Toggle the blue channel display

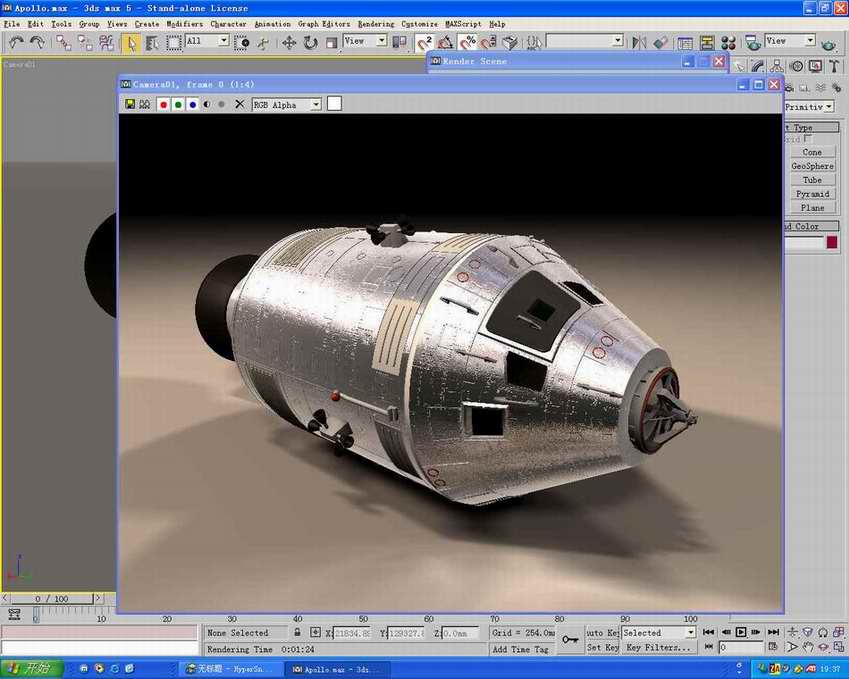[192, 104]
